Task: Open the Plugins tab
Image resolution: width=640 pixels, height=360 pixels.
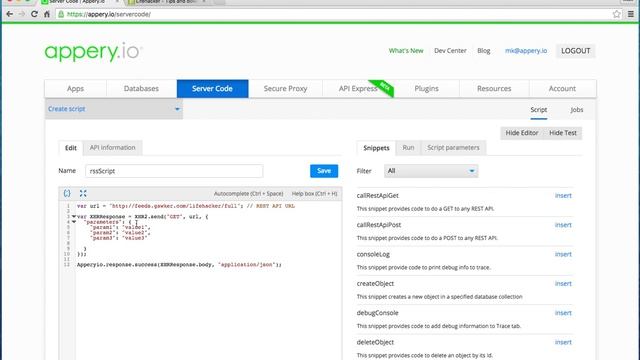Action: tap(427, 89)
